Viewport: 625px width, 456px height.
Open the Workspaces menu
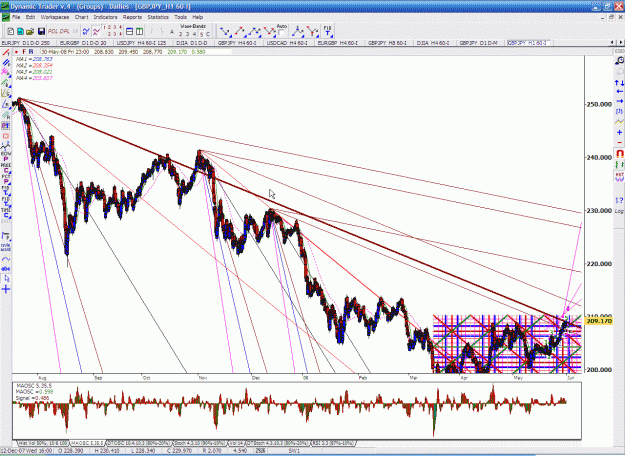pyautogui.click(x=55, y=17)
